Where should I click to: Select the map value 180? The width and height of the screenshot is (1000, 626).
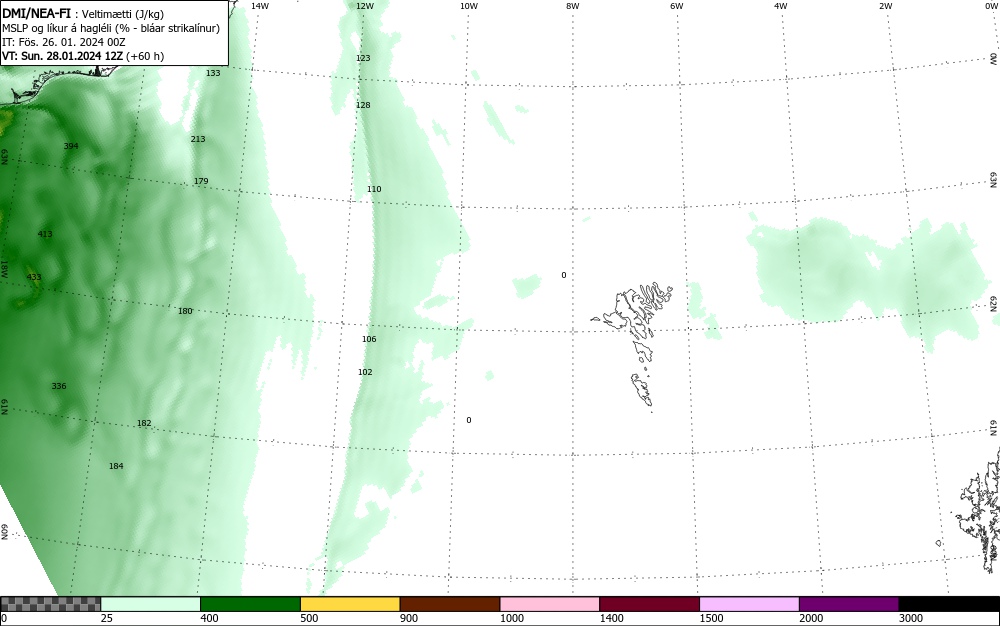pyautogui.click(x=185, y=311)
